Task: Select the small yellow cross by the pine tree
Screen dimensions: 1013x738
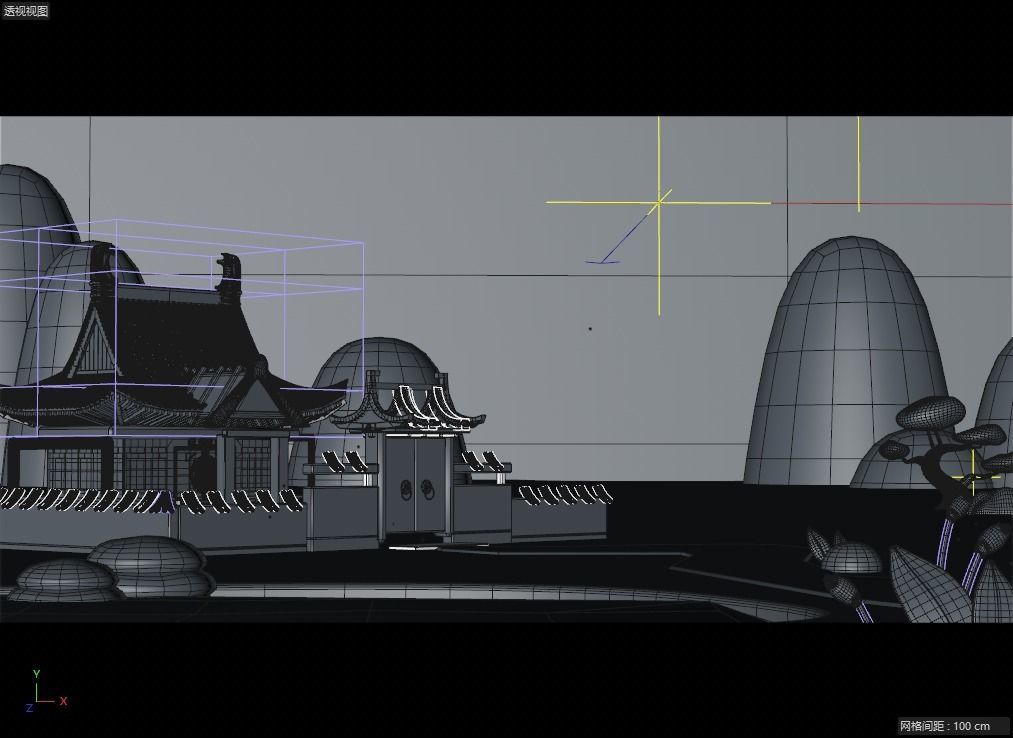Action: pos(973,477)
